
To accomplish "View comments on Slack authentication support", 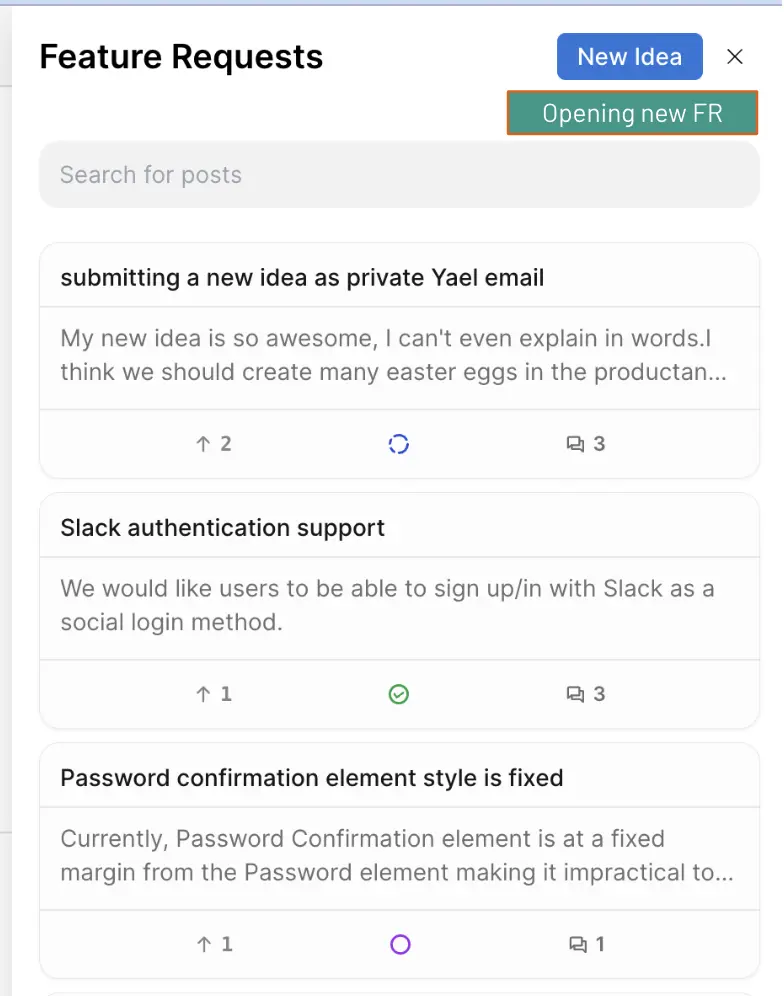I will [x=585, y=693].
